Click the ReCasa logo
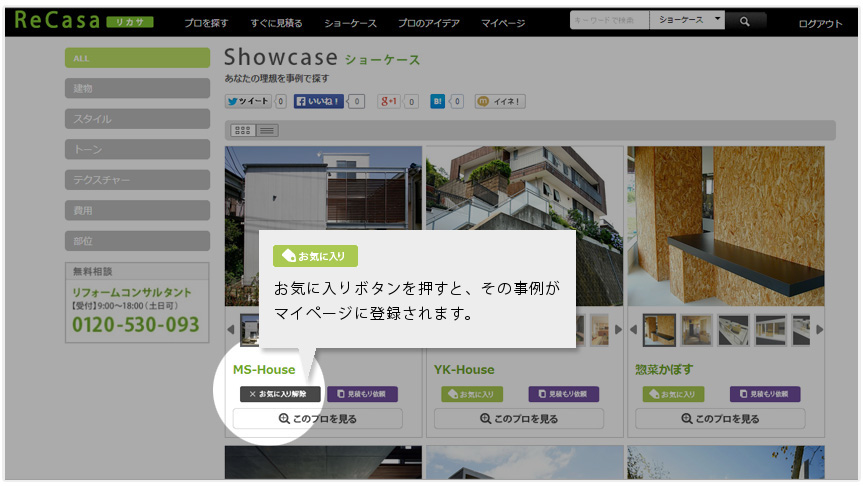 coord(83,21)
